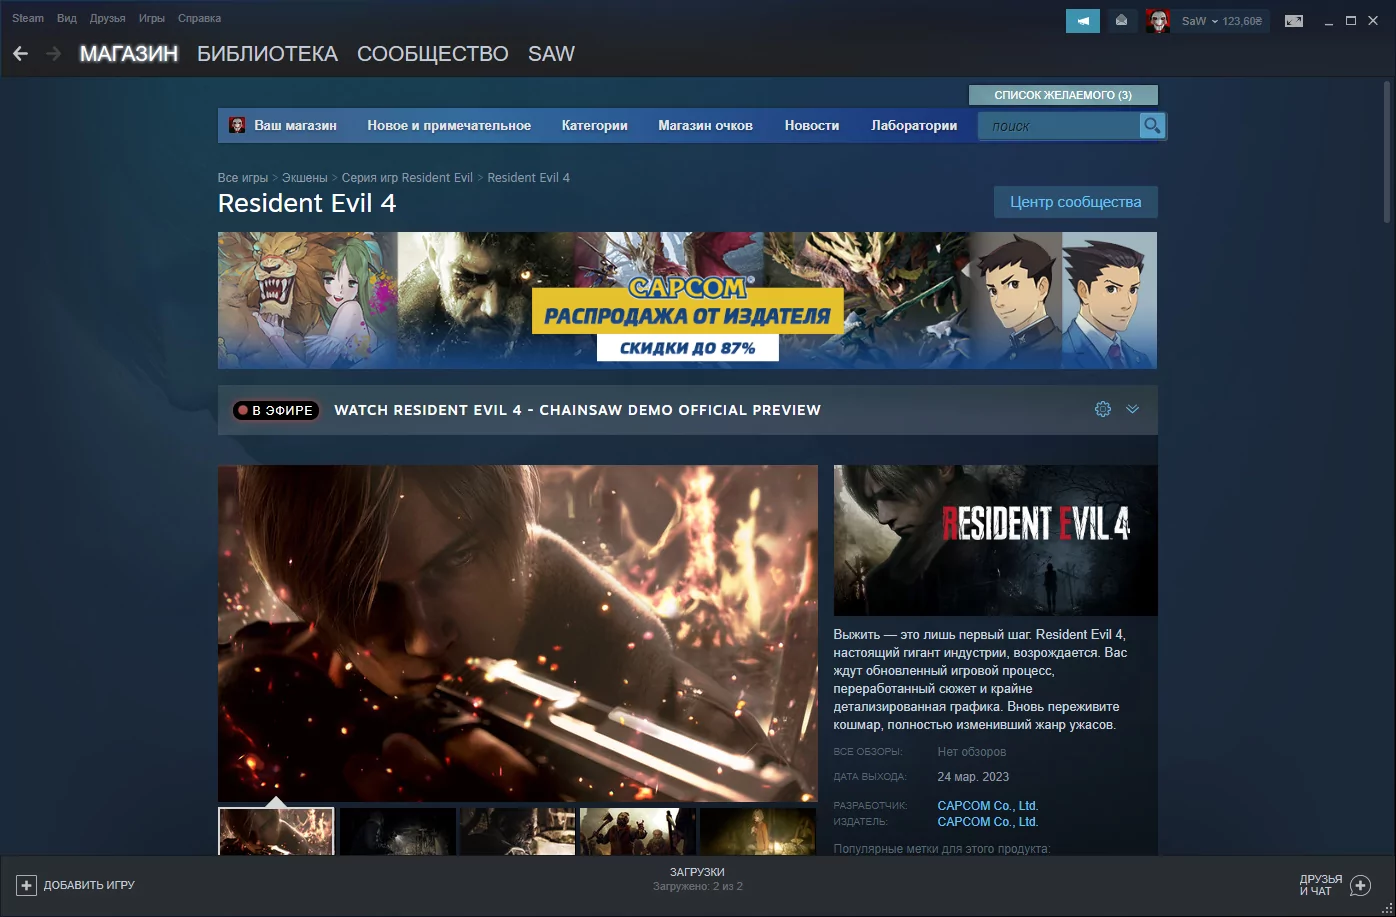Open the Категории store menu

pyautogui.click(x=595, y=126)
